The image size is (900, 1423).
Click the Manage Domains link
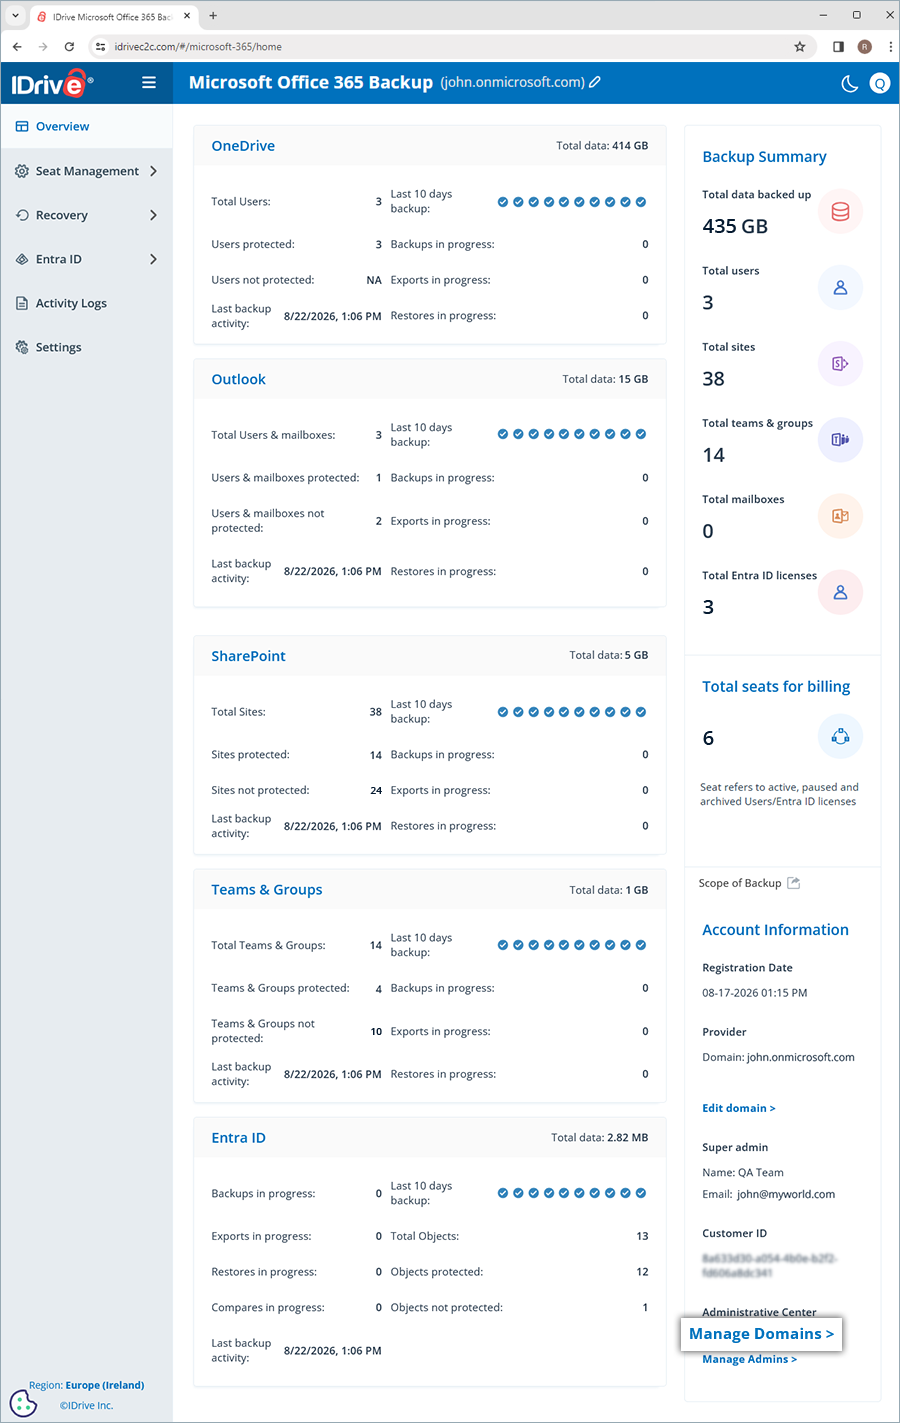pos(761,1334)
